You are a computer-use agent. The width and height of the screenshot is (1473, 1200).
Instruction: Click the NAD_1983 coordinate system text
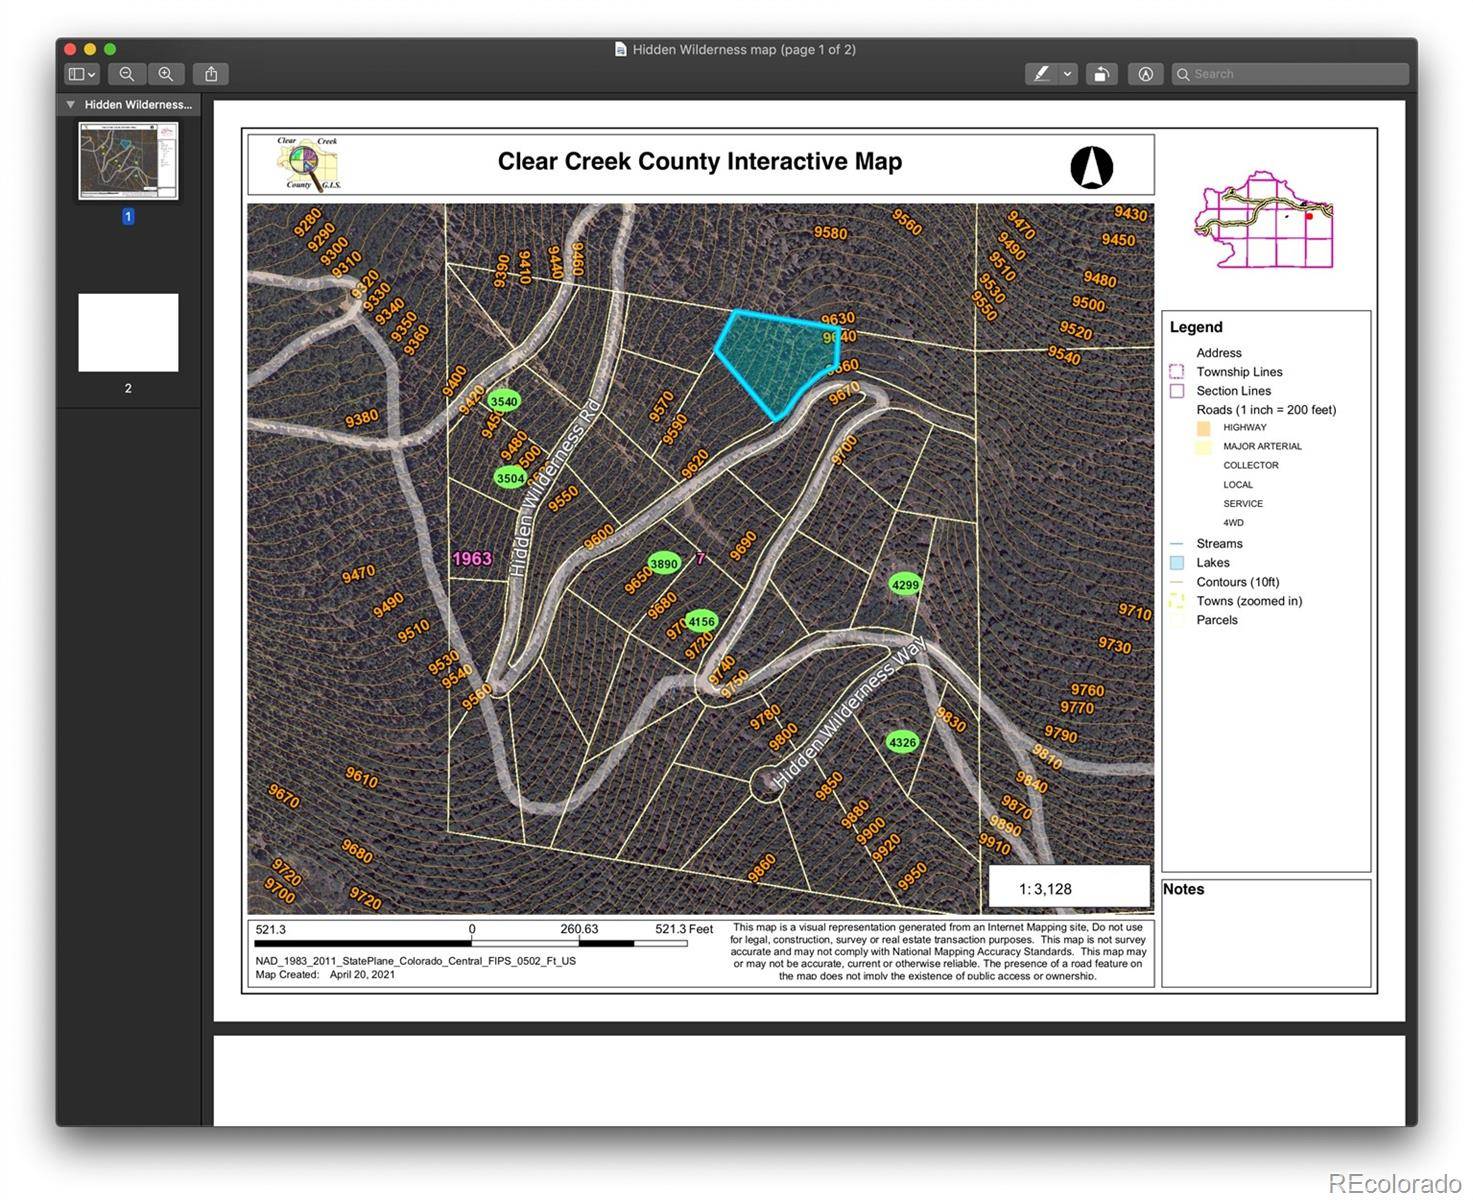coord(415,961)
